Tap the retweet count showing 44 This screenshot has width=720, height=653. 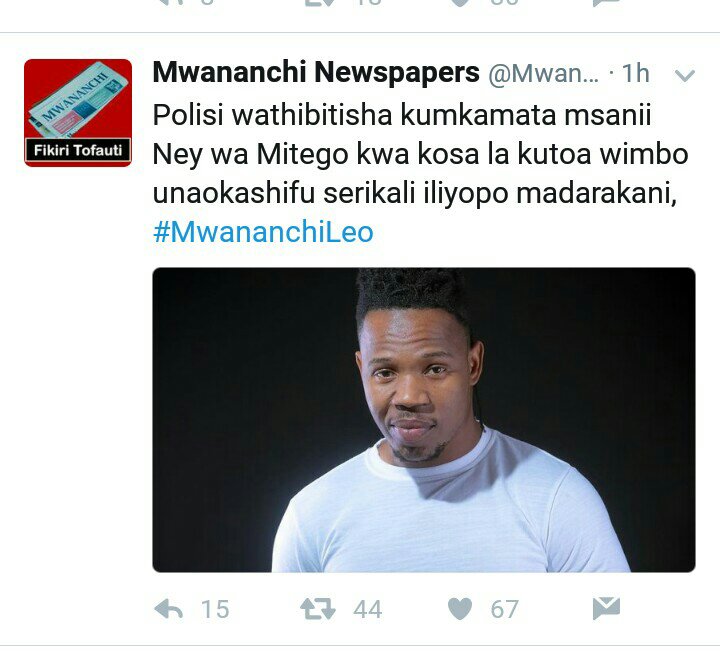[367, 610]
